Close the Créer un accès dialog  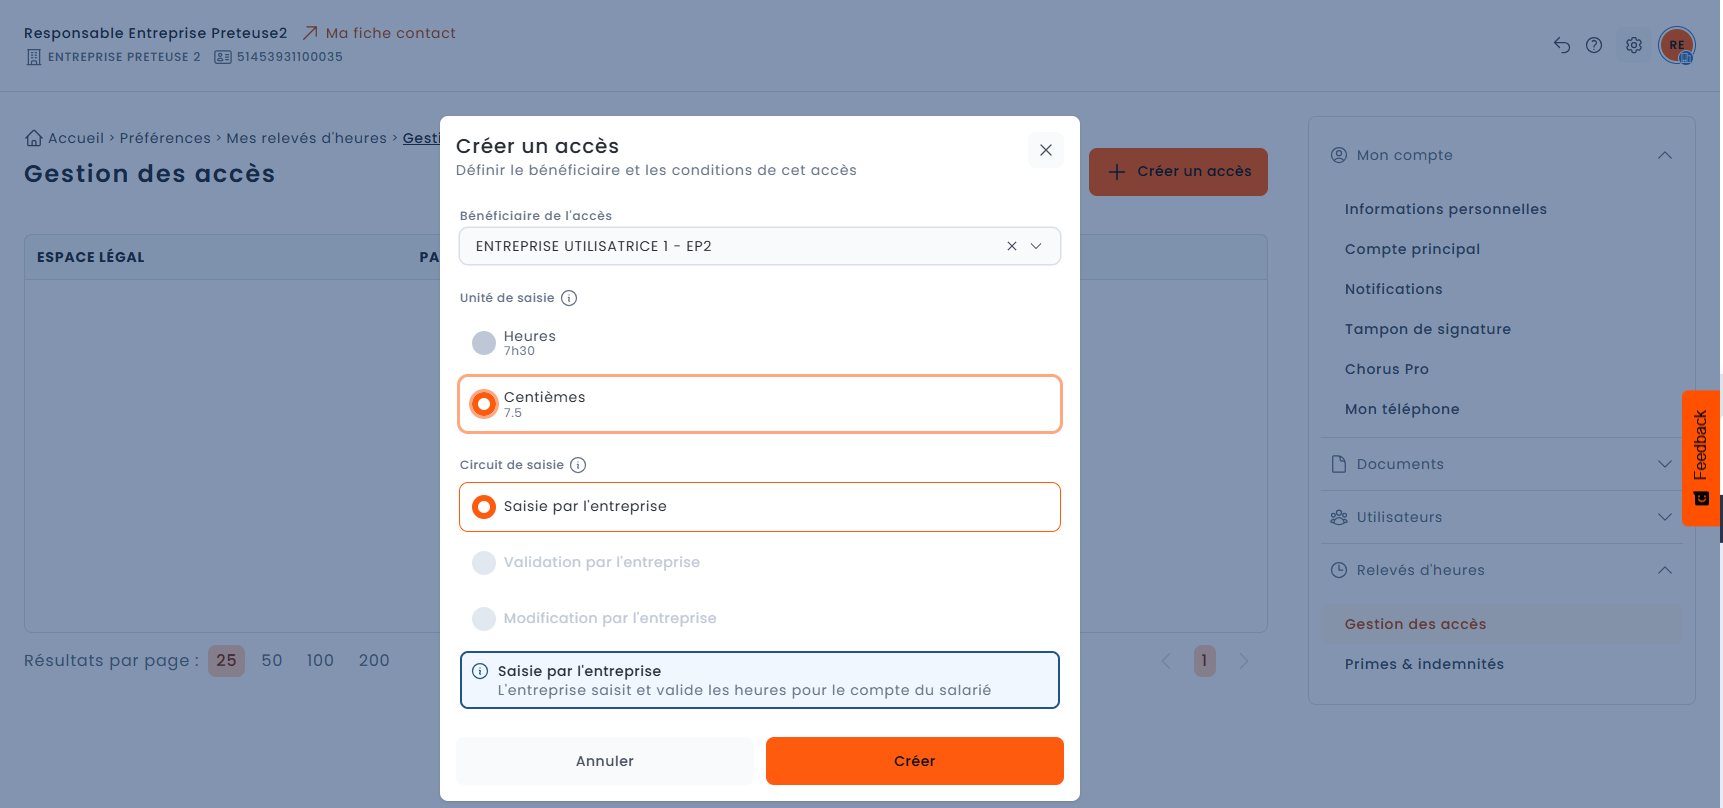point(1046,150)
